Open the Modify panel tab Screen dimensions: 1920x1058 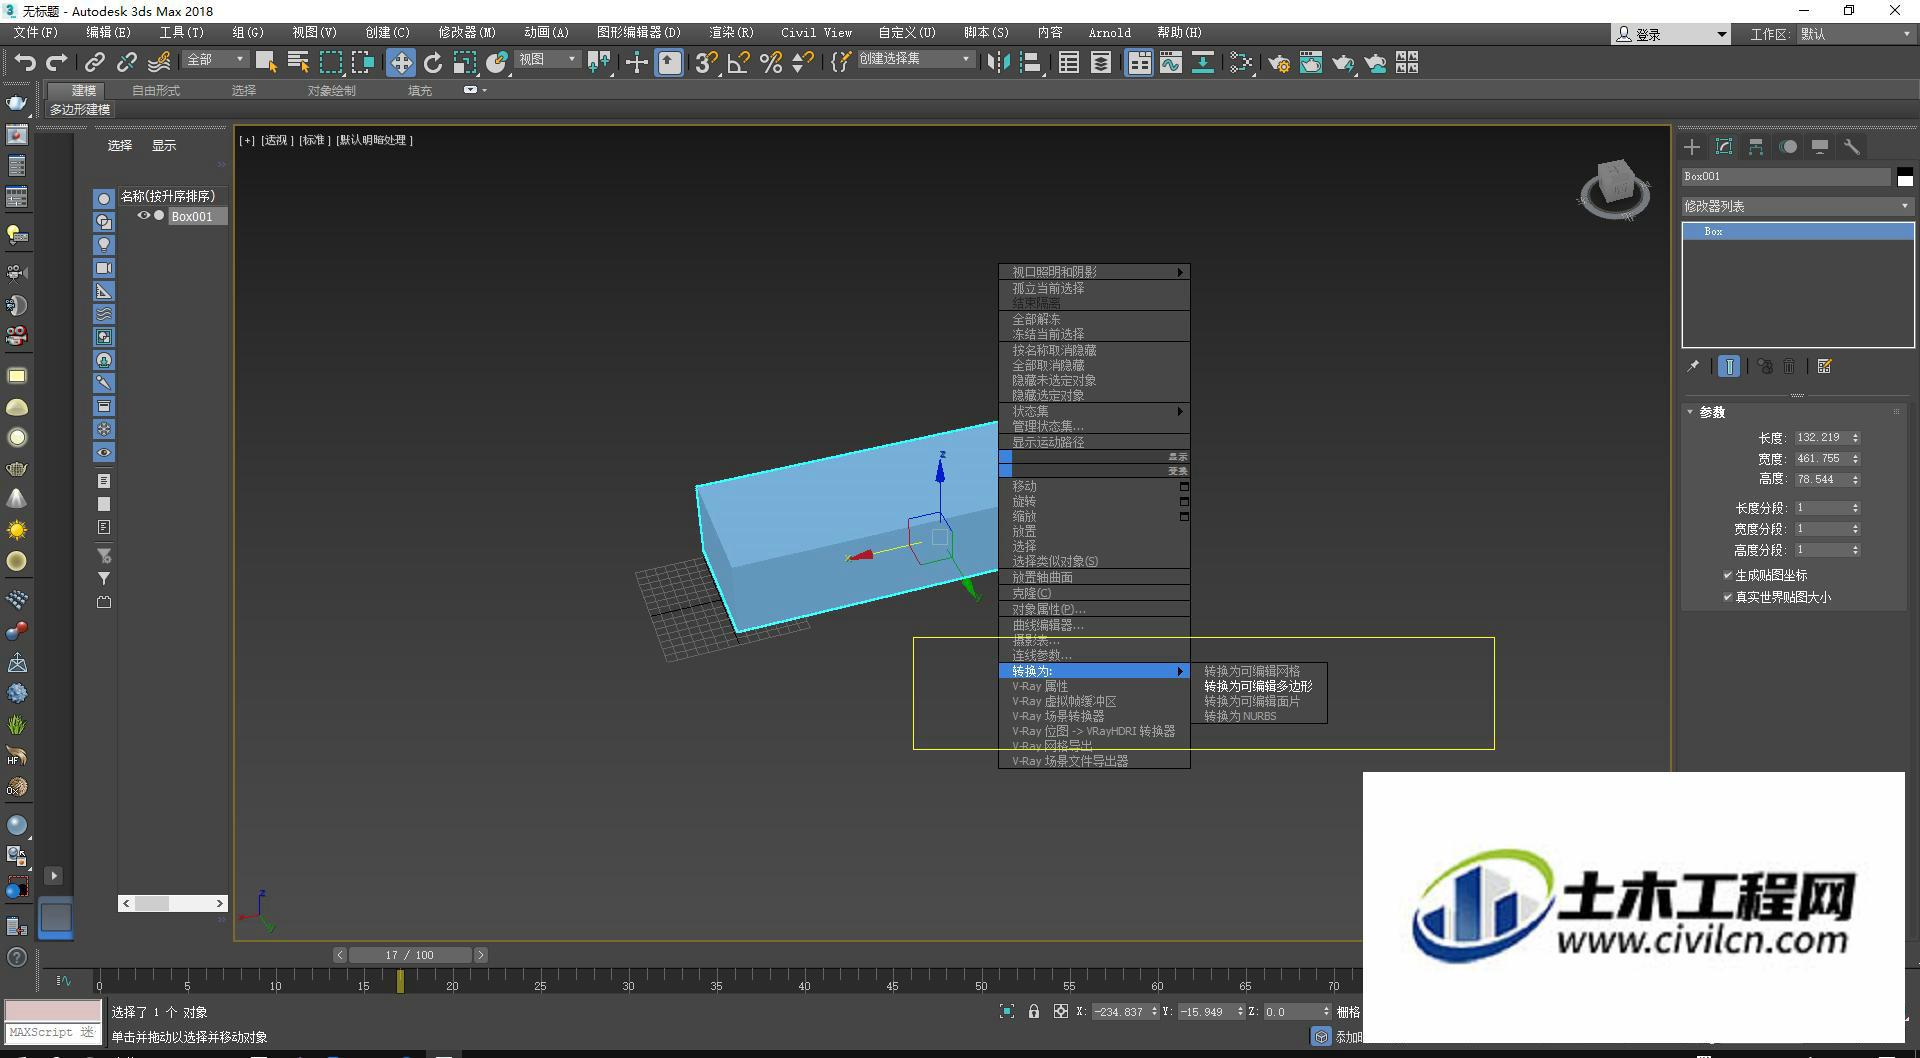pyautogui.click(x=1724, y=147)
